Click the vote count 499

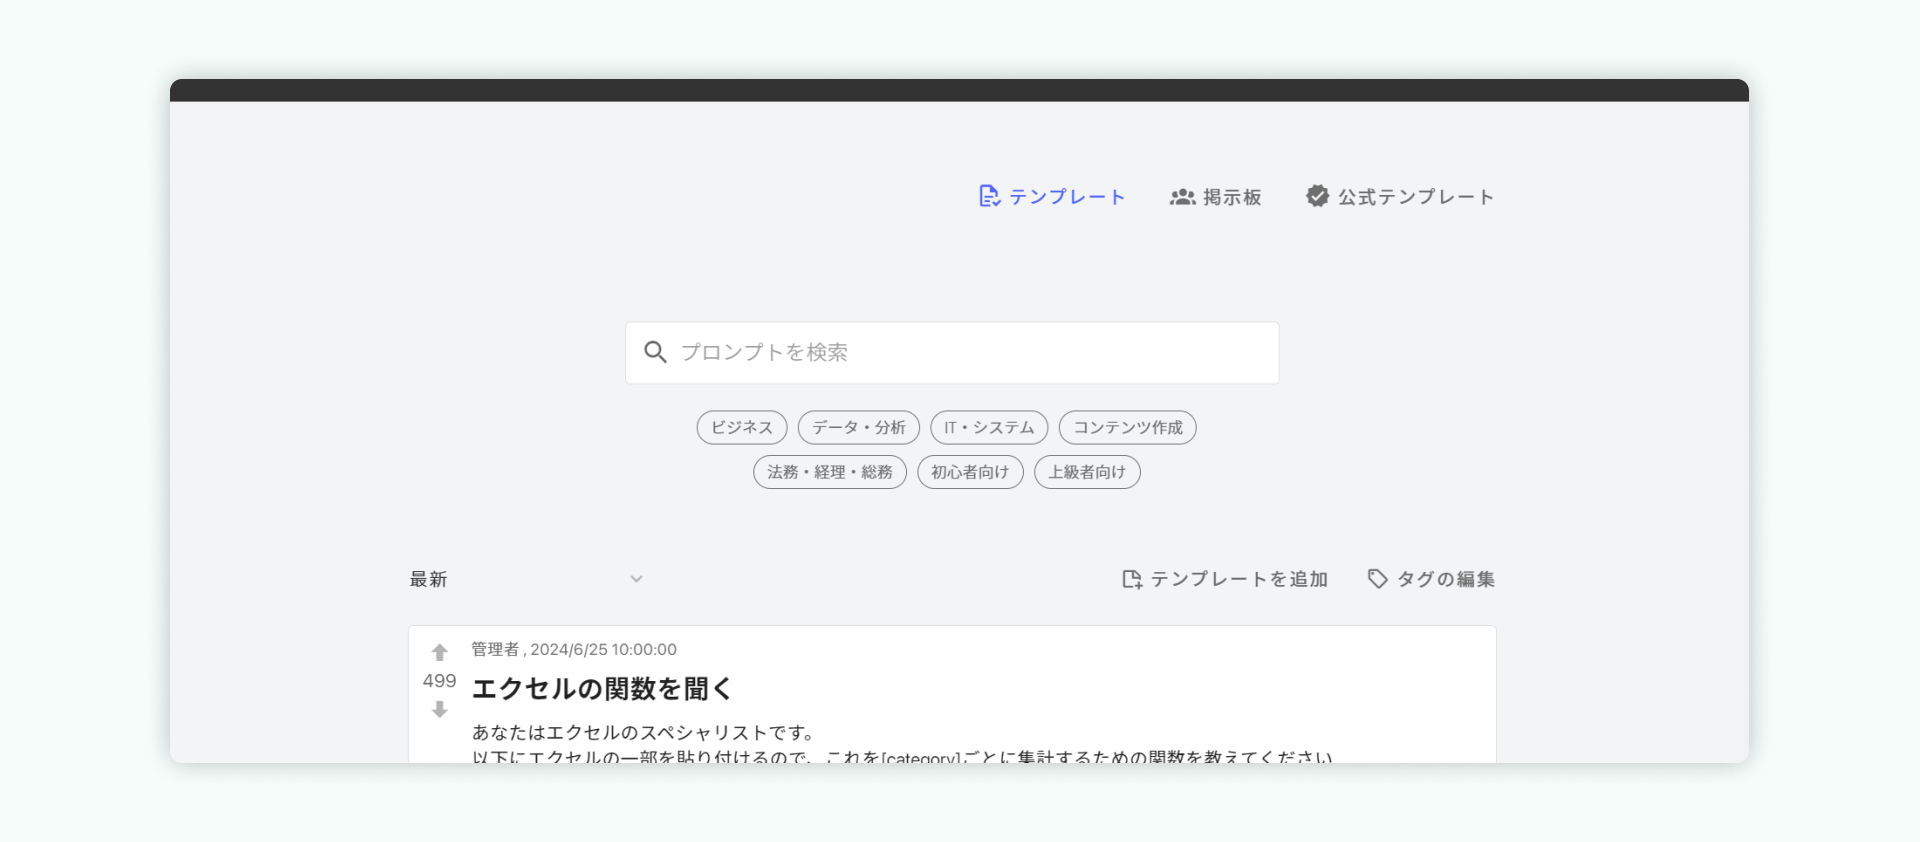coord(439,681)
